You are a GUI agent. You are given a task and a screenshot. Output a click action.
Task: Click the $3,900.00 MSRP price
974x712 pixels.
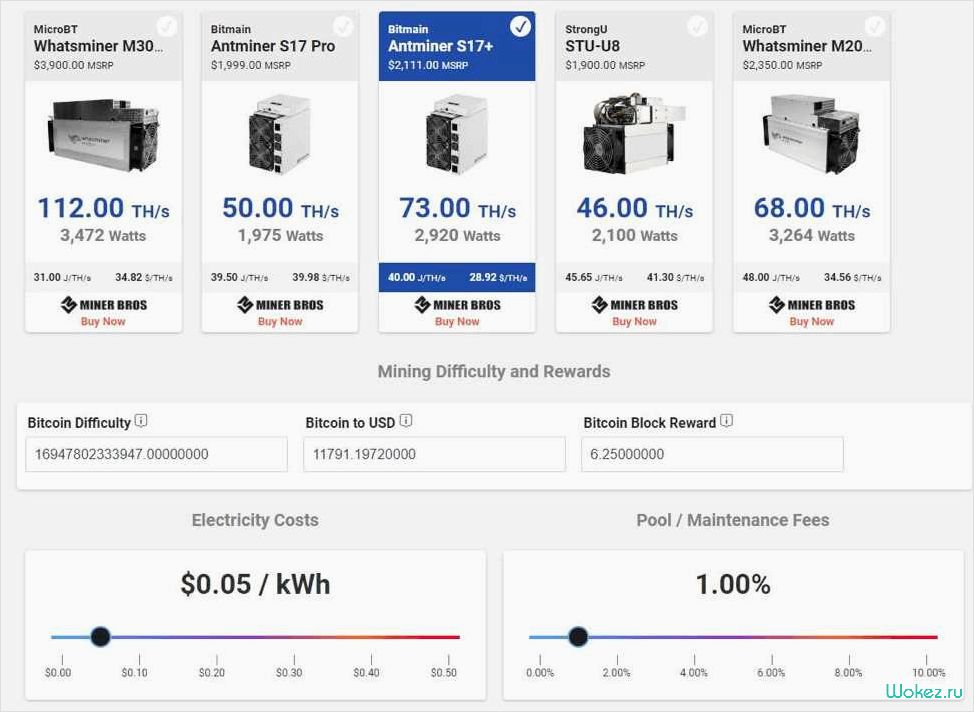pyautogui.click(x=73, y=65)
